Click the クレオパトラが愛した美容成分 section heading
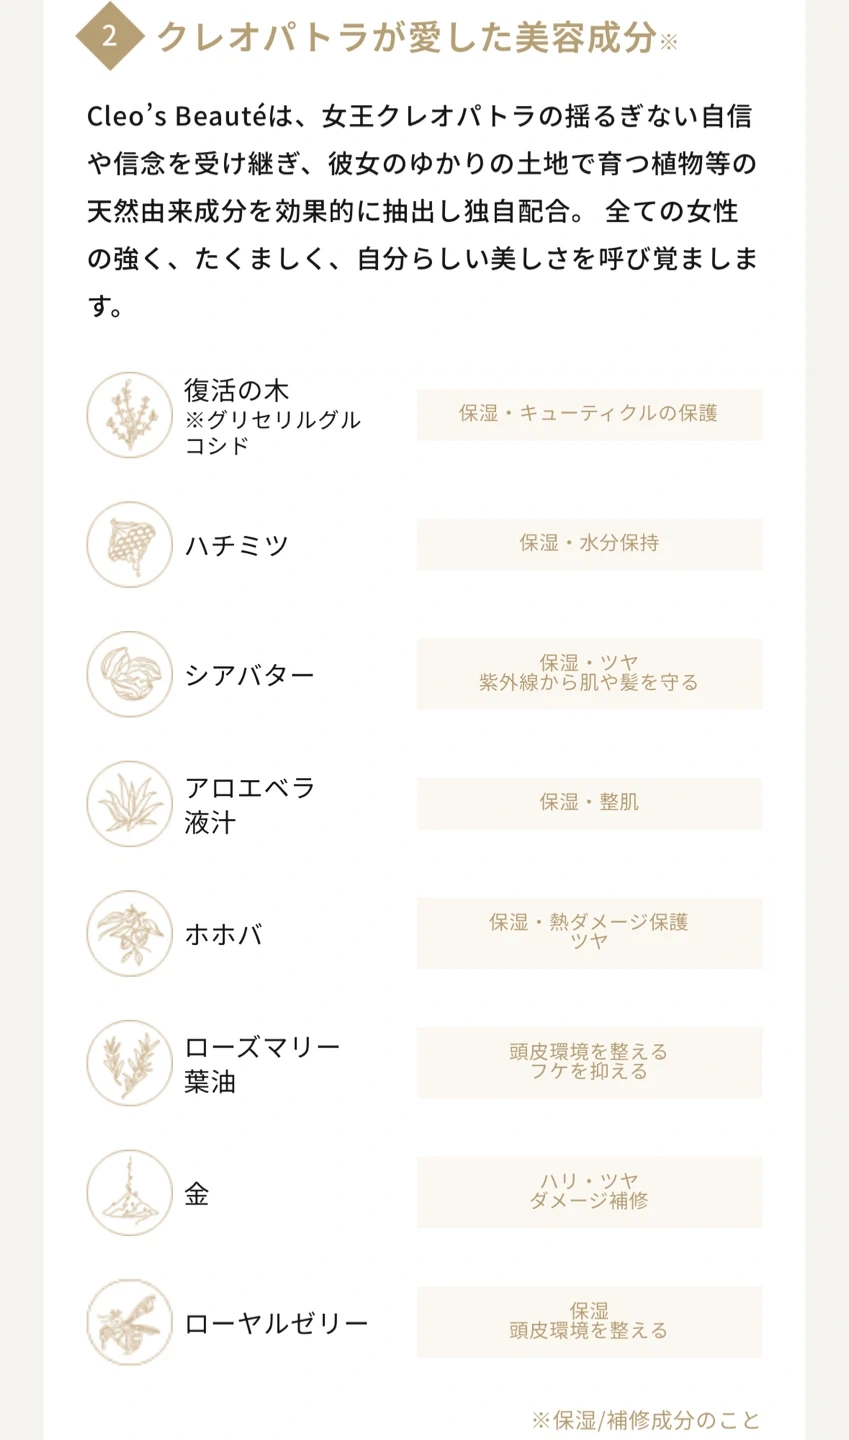Image resolution: width=849 pixels, height=1440 pixels. point(406,38)
